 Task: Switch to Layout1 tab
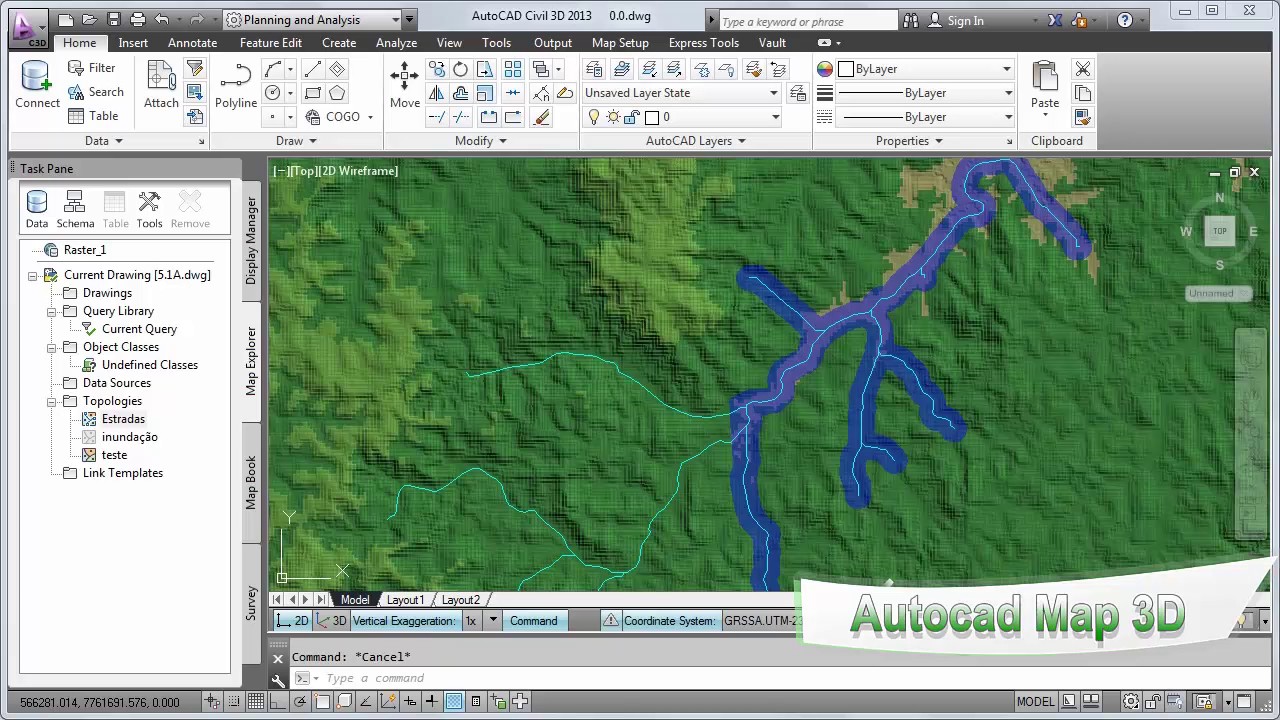coord(405,600)
